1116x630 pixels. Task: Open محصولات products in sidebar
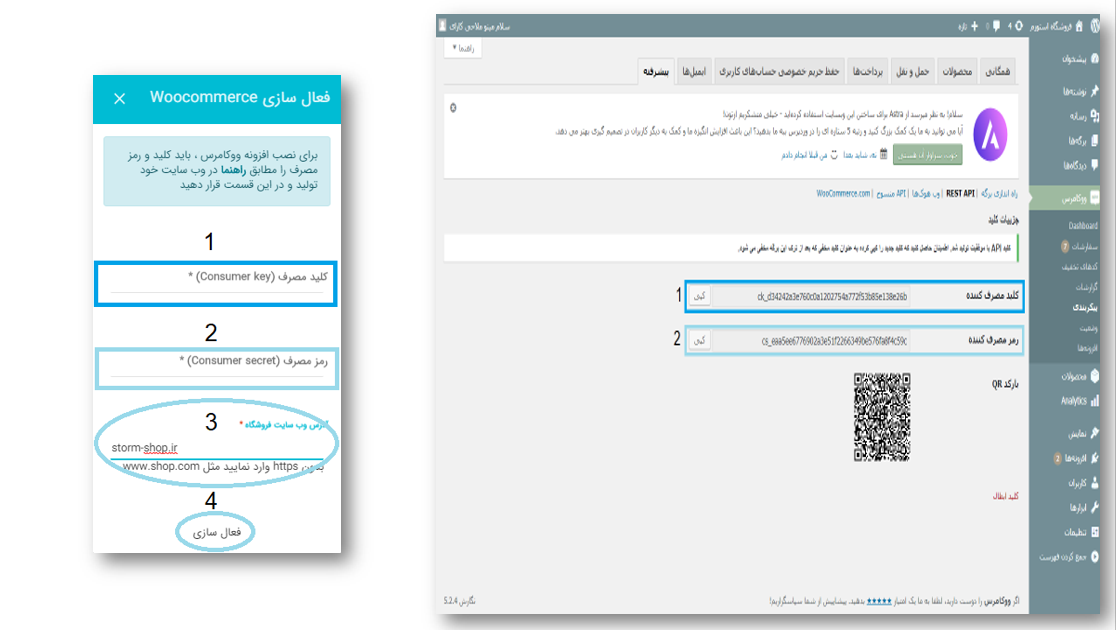coord(1078,376)
